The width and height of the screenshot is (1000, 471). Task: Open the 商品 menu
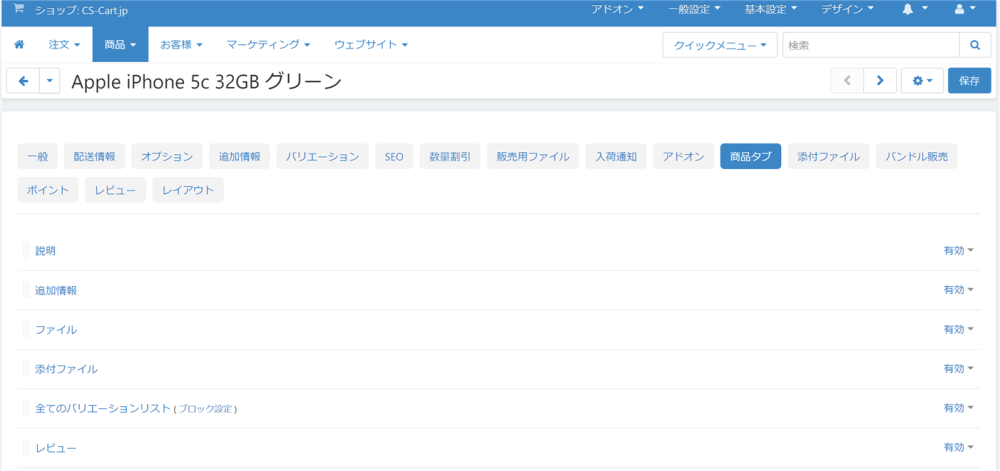coord(121,45)
